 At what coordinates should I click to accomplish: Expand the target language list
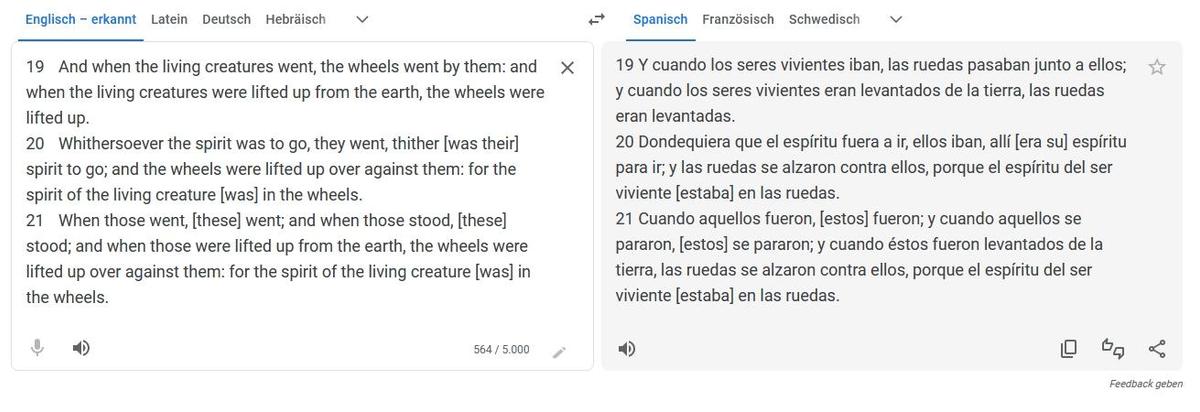coord(896,19)
